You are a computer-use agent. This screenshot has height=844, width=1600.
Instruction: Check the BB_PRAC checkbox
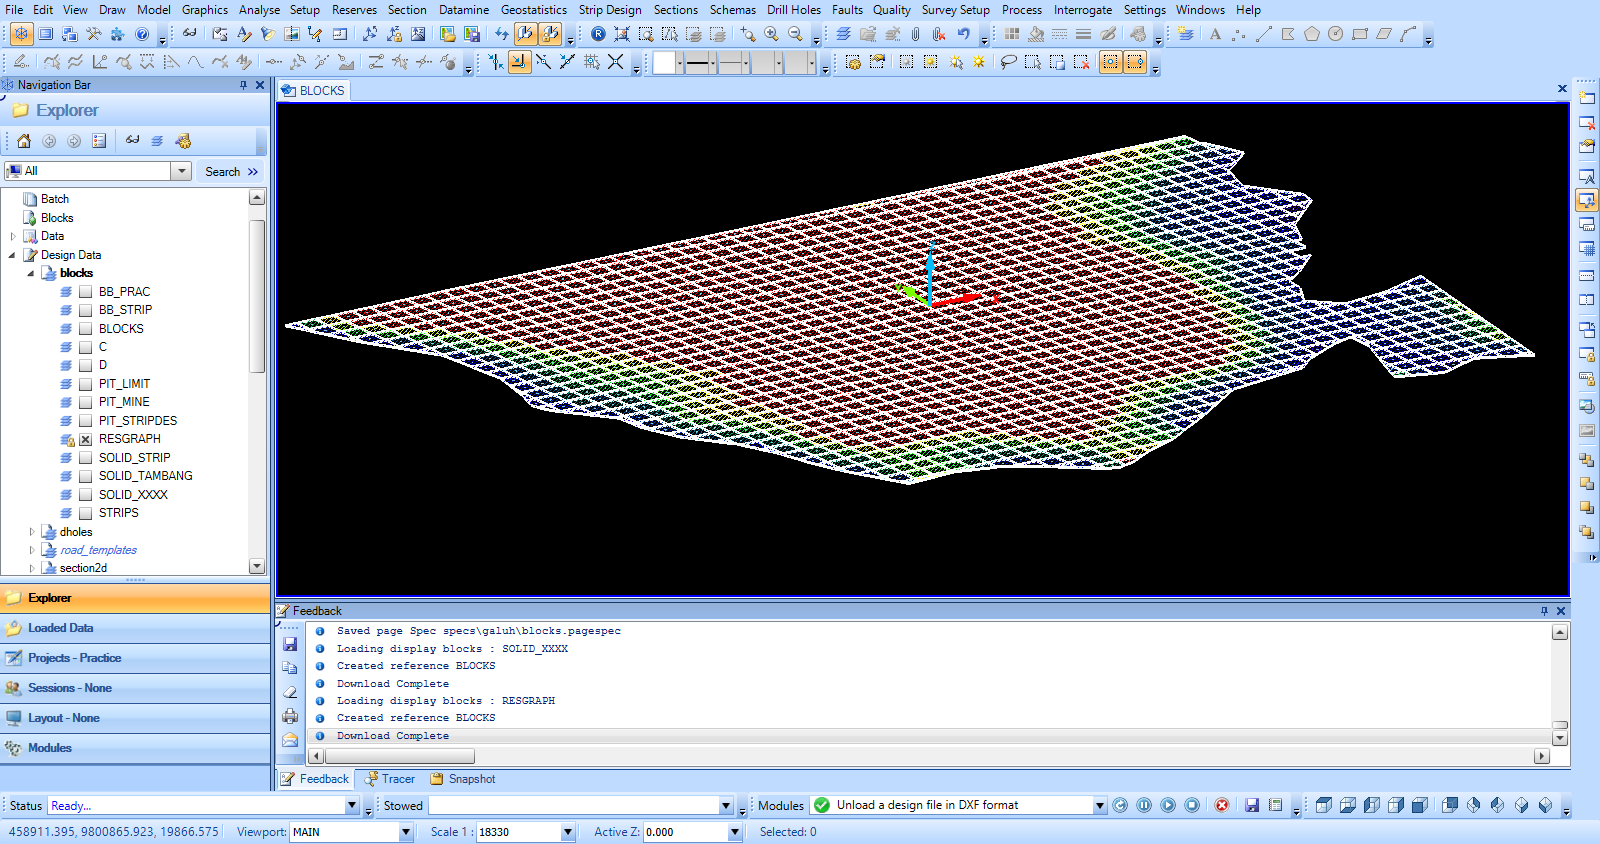coord(86,292)
